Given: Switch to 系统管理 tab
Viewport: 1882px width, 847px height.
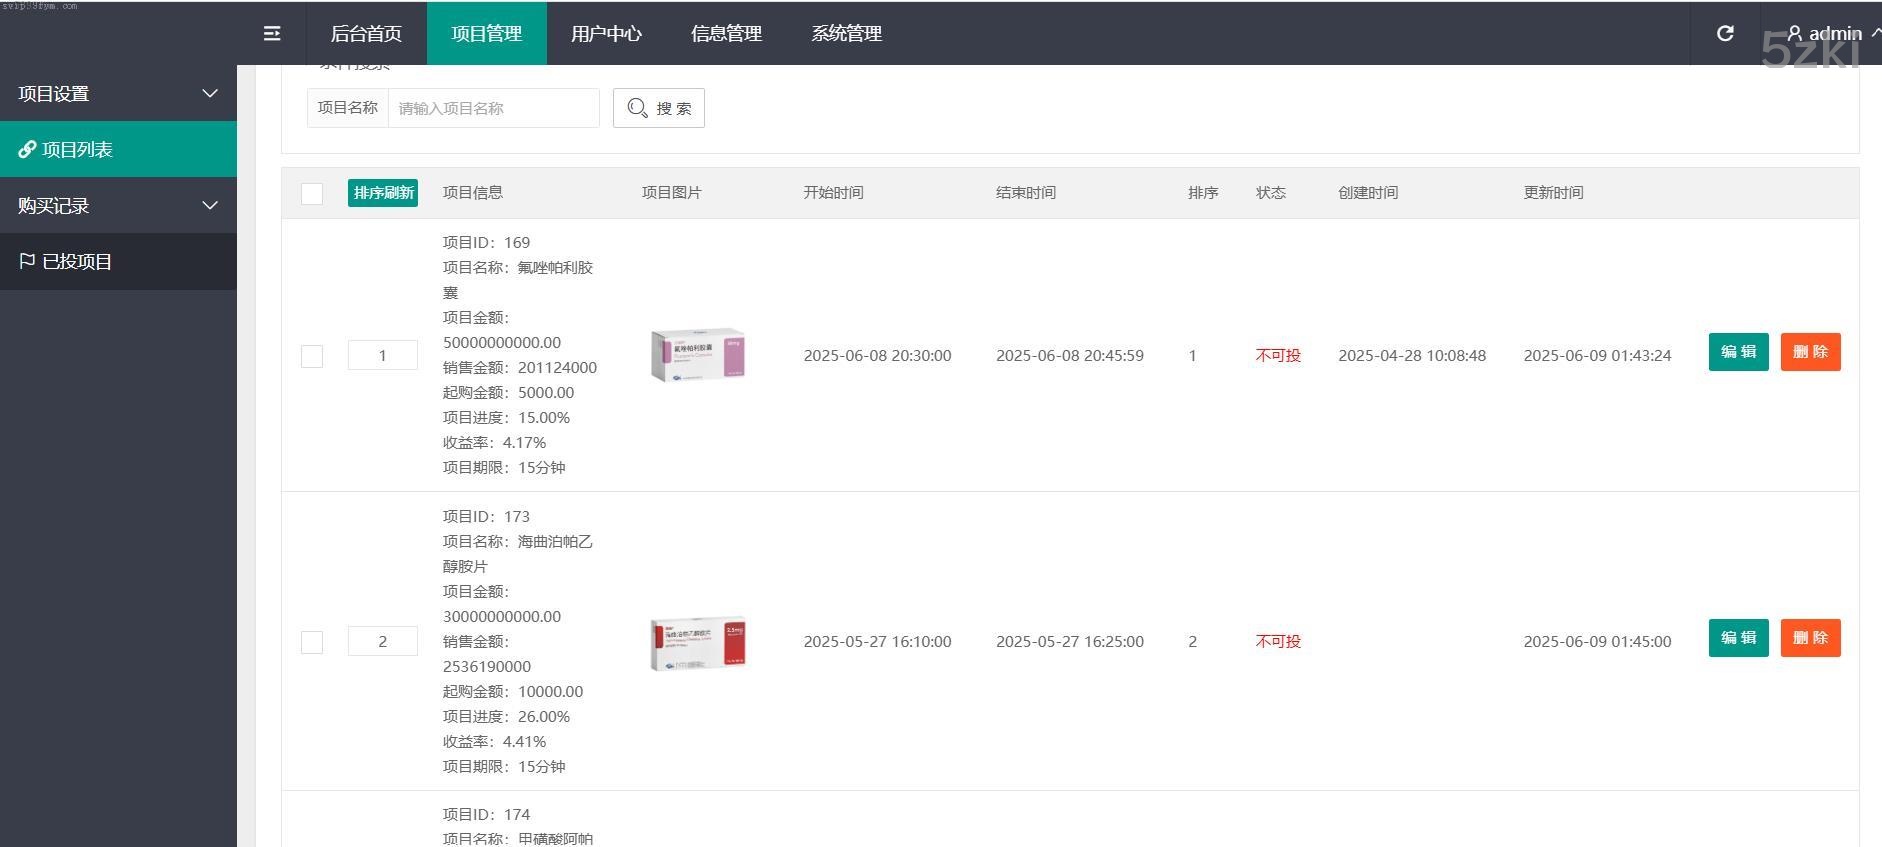Looking at the screenshot, I should (847, 33).
